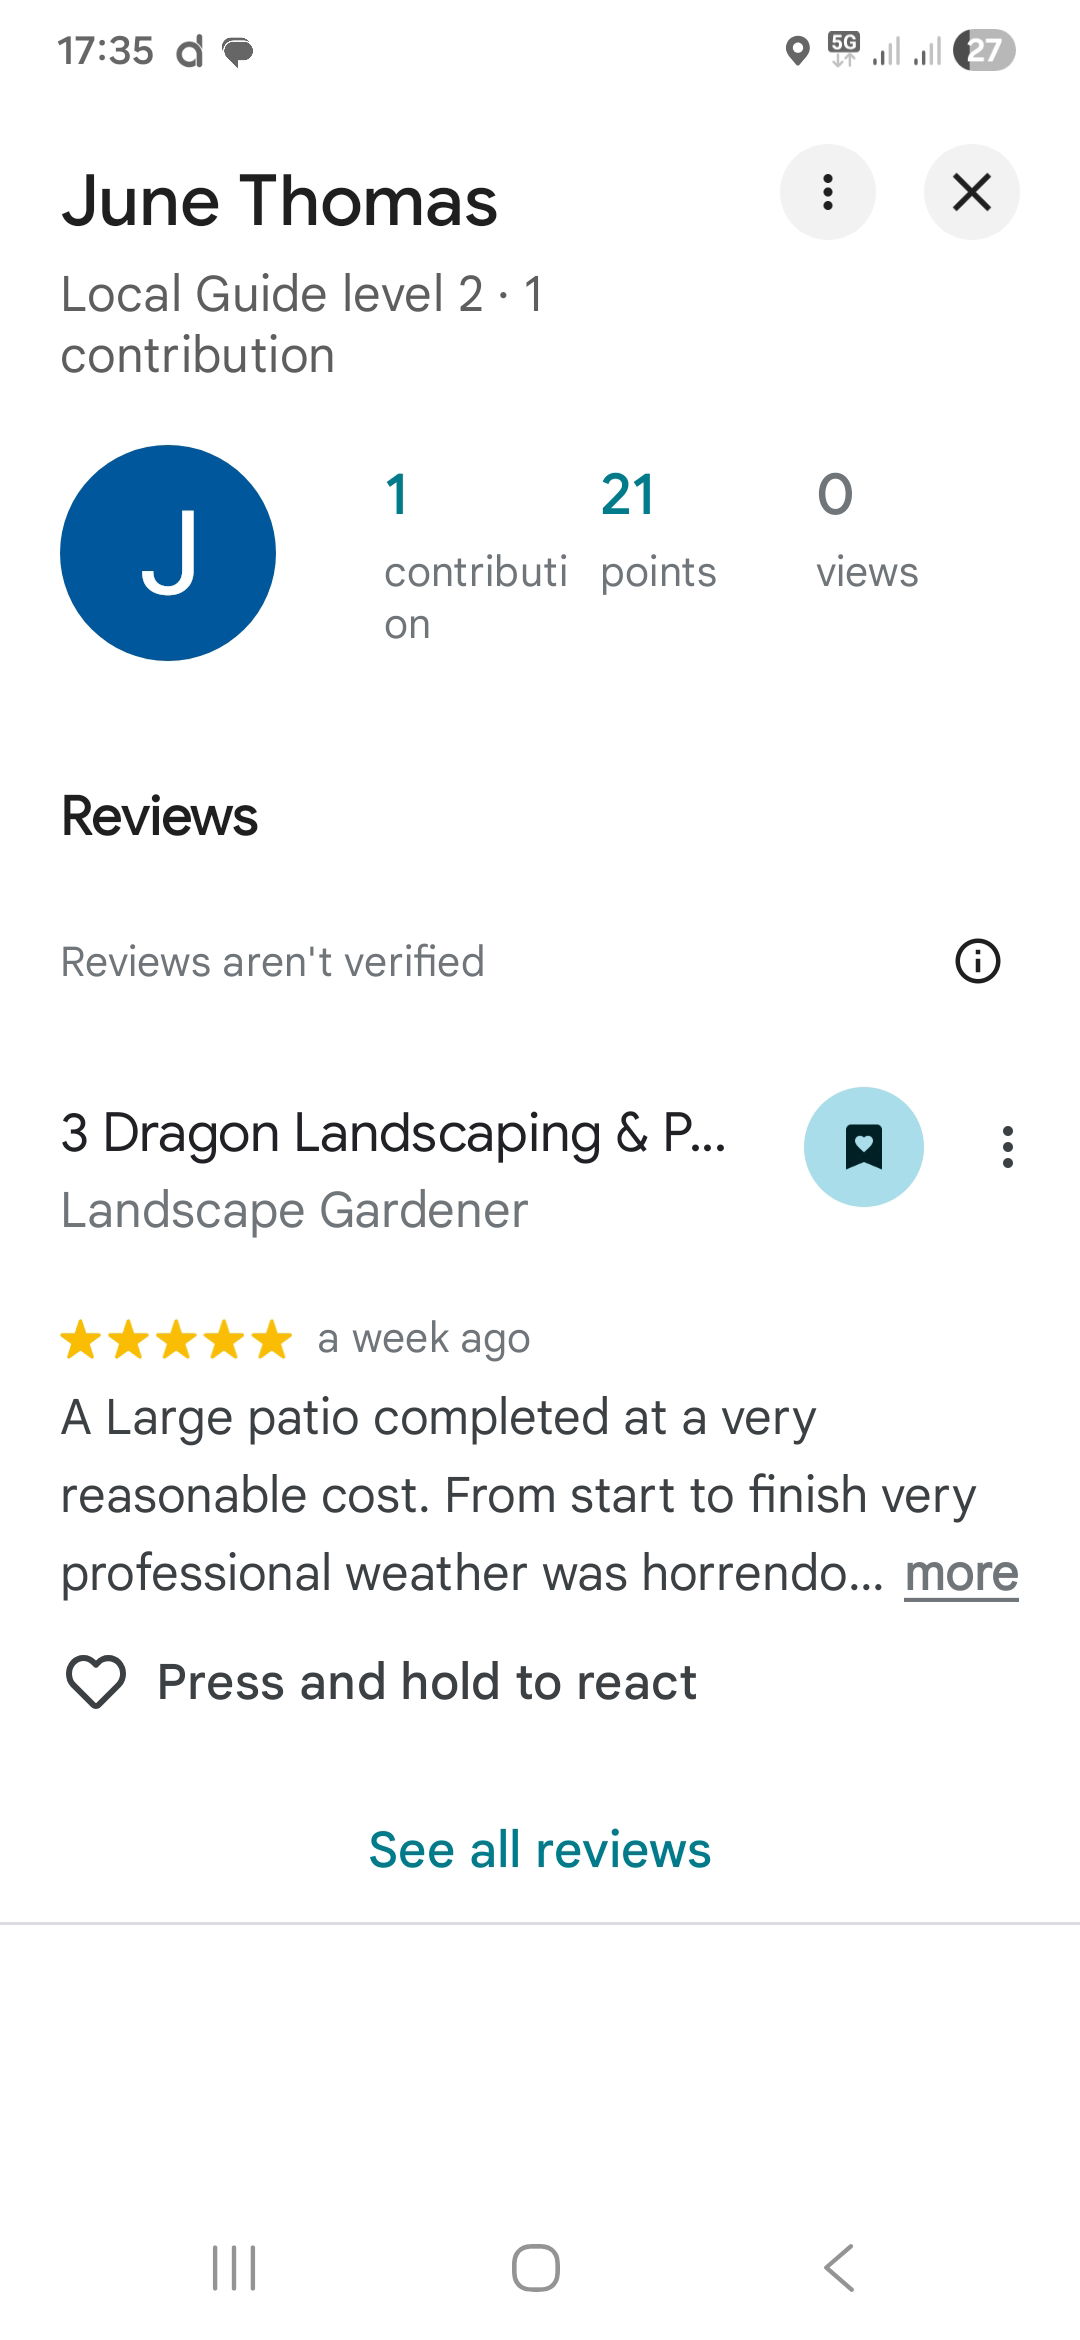
Task: Open June Thomas profile overflow menu
Action: [827, 192]
